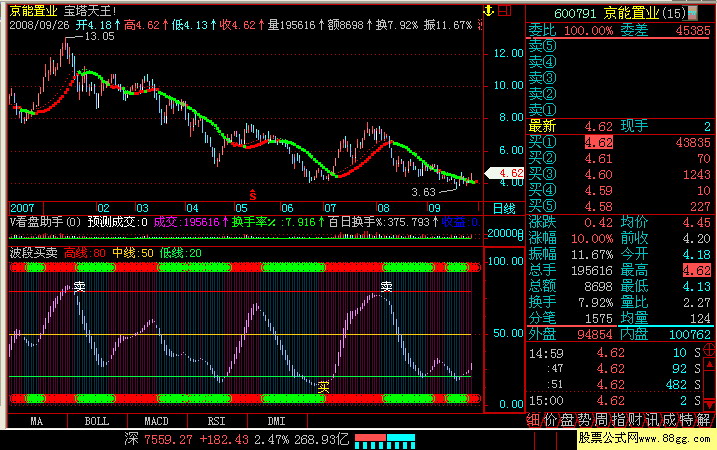Click the 京能置业 宝塔天王! chart title
This screenshot has width=717, height=450.
[x=63, y=11]
